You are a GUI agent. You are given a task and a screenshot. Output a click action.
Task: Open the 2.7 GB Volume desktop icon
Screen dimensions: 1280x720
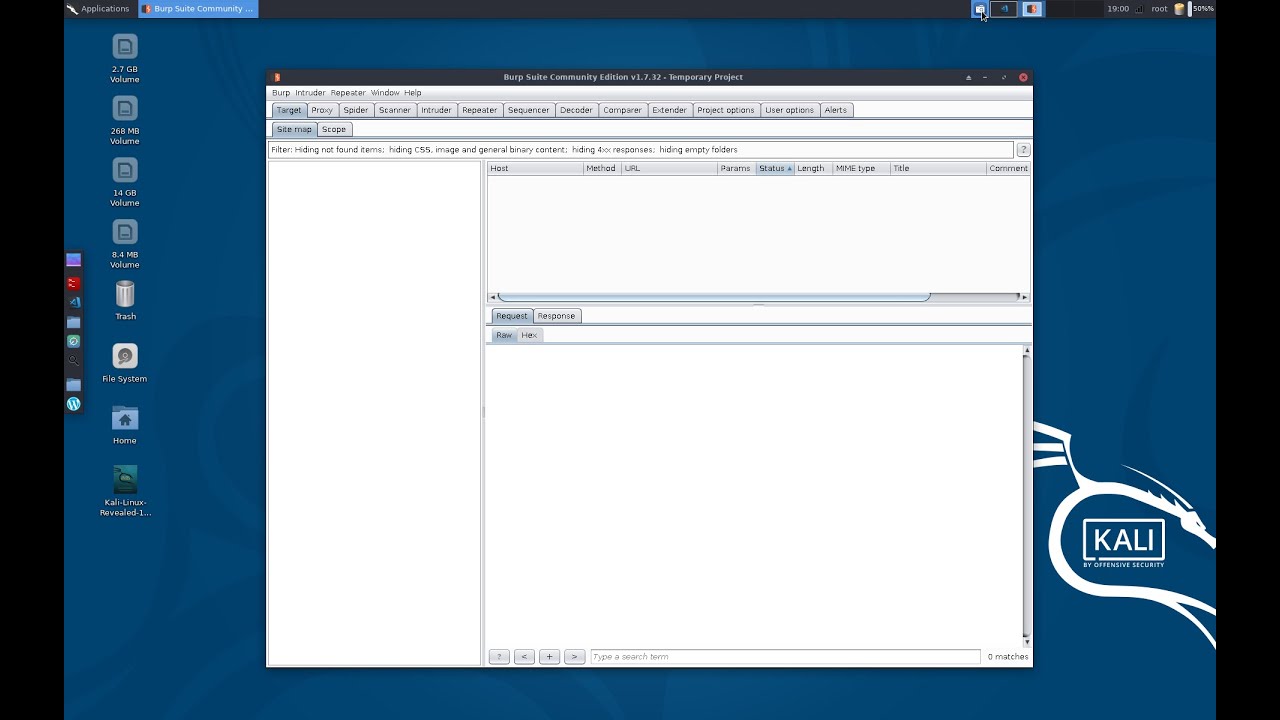(x=125, y=59)
